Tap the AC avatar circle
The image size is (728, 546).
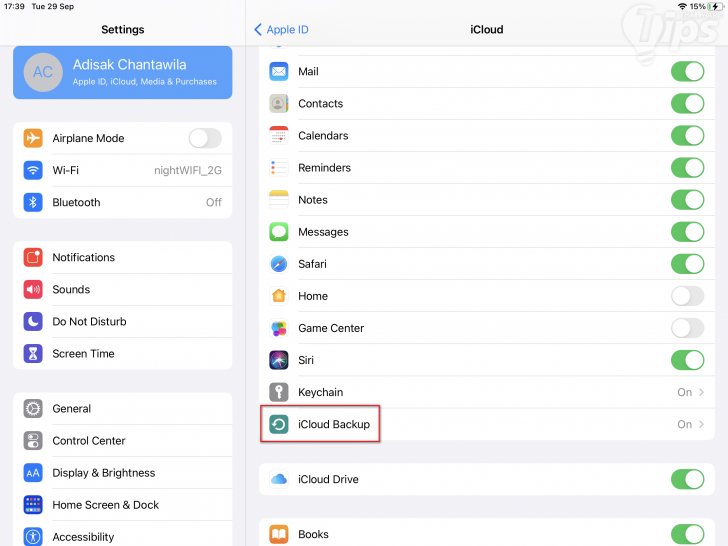click(43, 72)
